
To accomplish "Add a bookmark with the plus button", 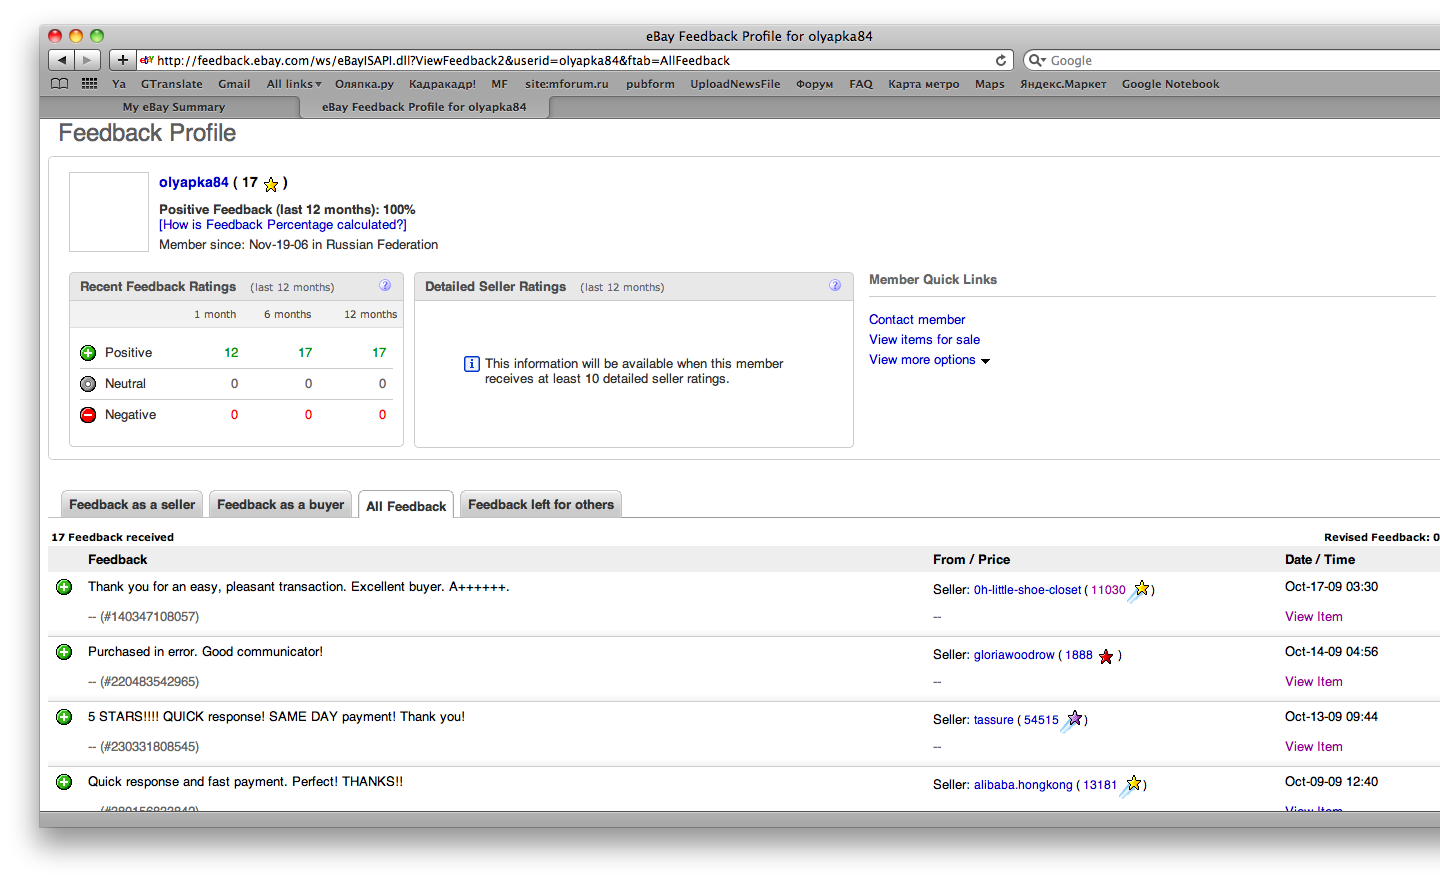I will coord(122,60).
